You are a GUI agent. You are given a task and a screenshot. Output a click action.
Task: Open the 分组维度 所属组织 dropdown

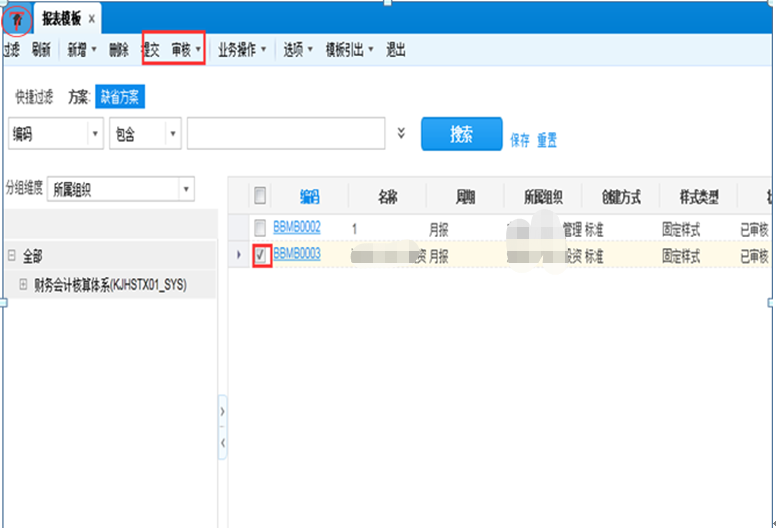click(x=186, y=189)
